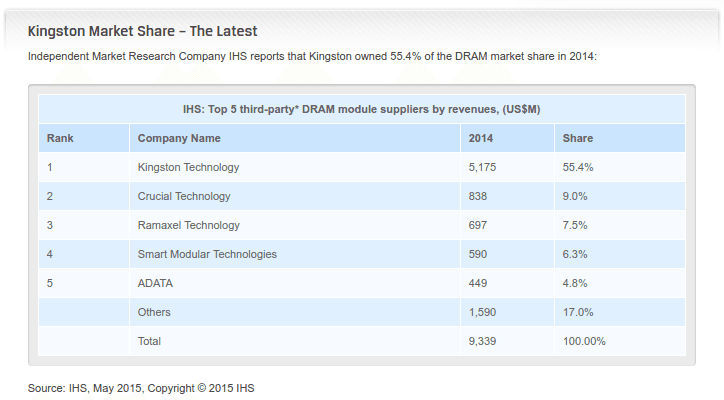724x400 pixels.
Task: Click share value '100.00%'
Action: [x=584, y=341]
